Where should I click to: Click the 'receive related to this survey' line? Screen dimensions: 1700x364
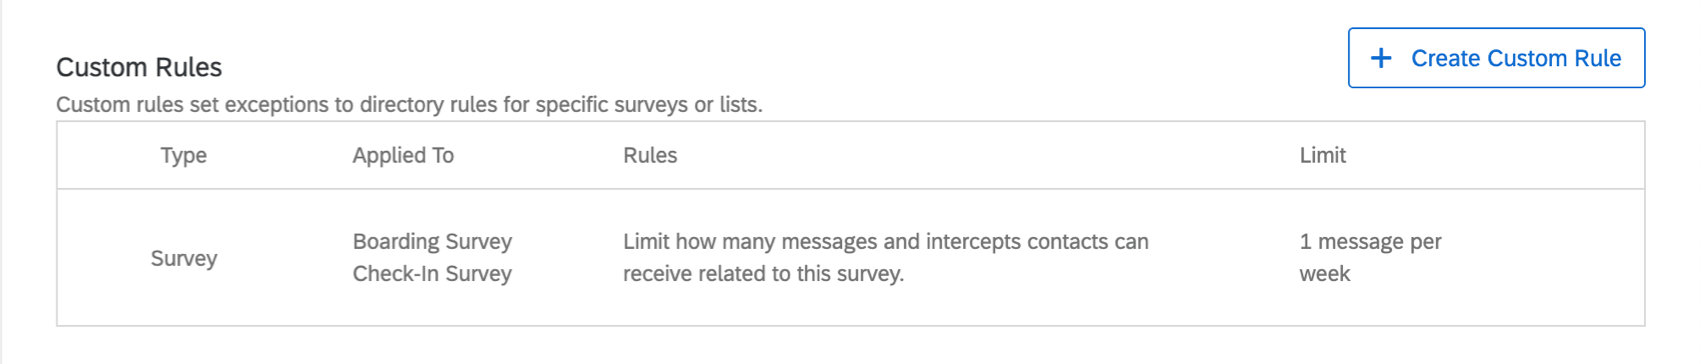pos(763,273)
